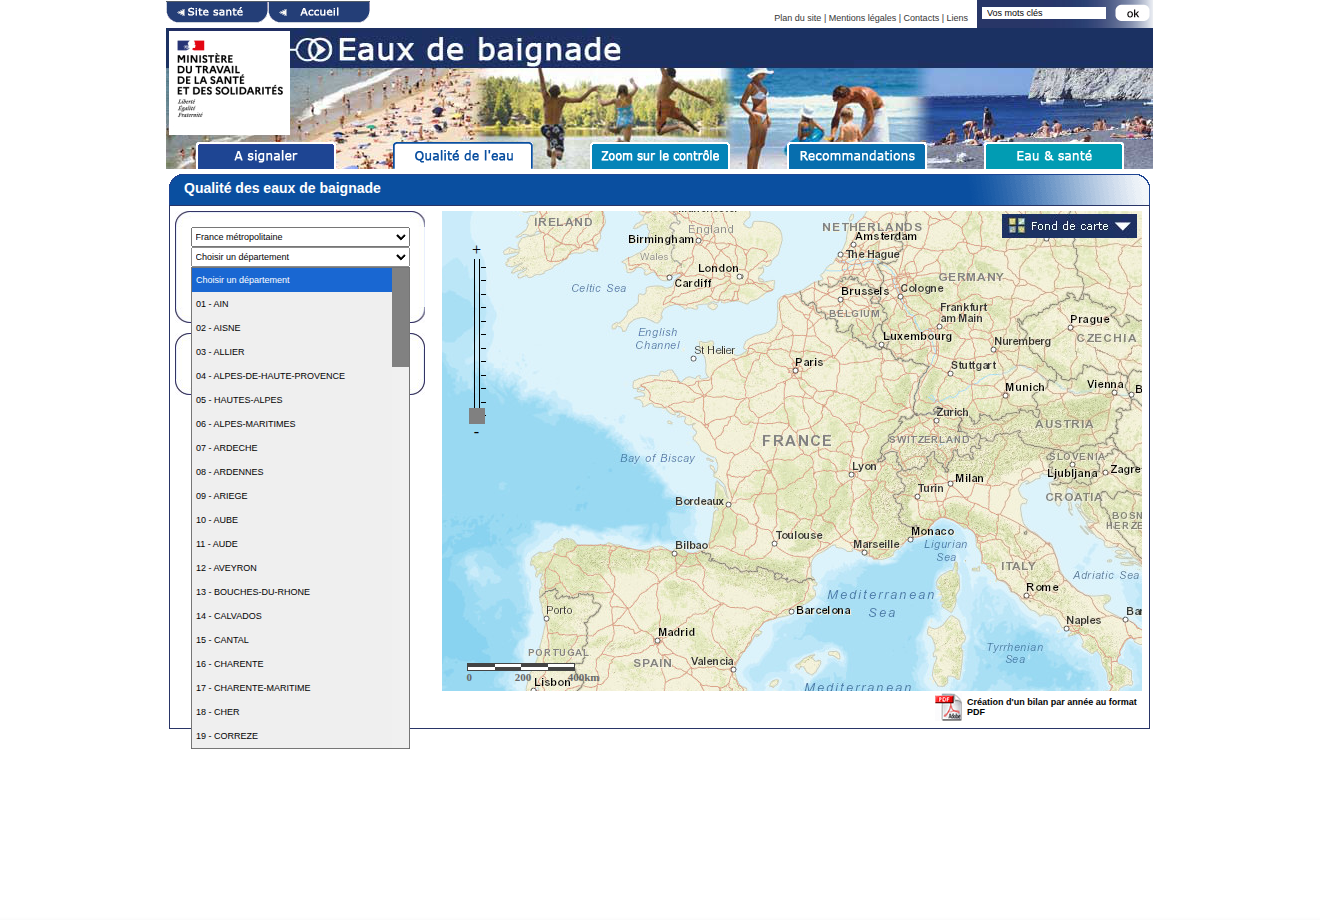
Task: Open the Recommandations tab
Action: (x=857, y=156)
